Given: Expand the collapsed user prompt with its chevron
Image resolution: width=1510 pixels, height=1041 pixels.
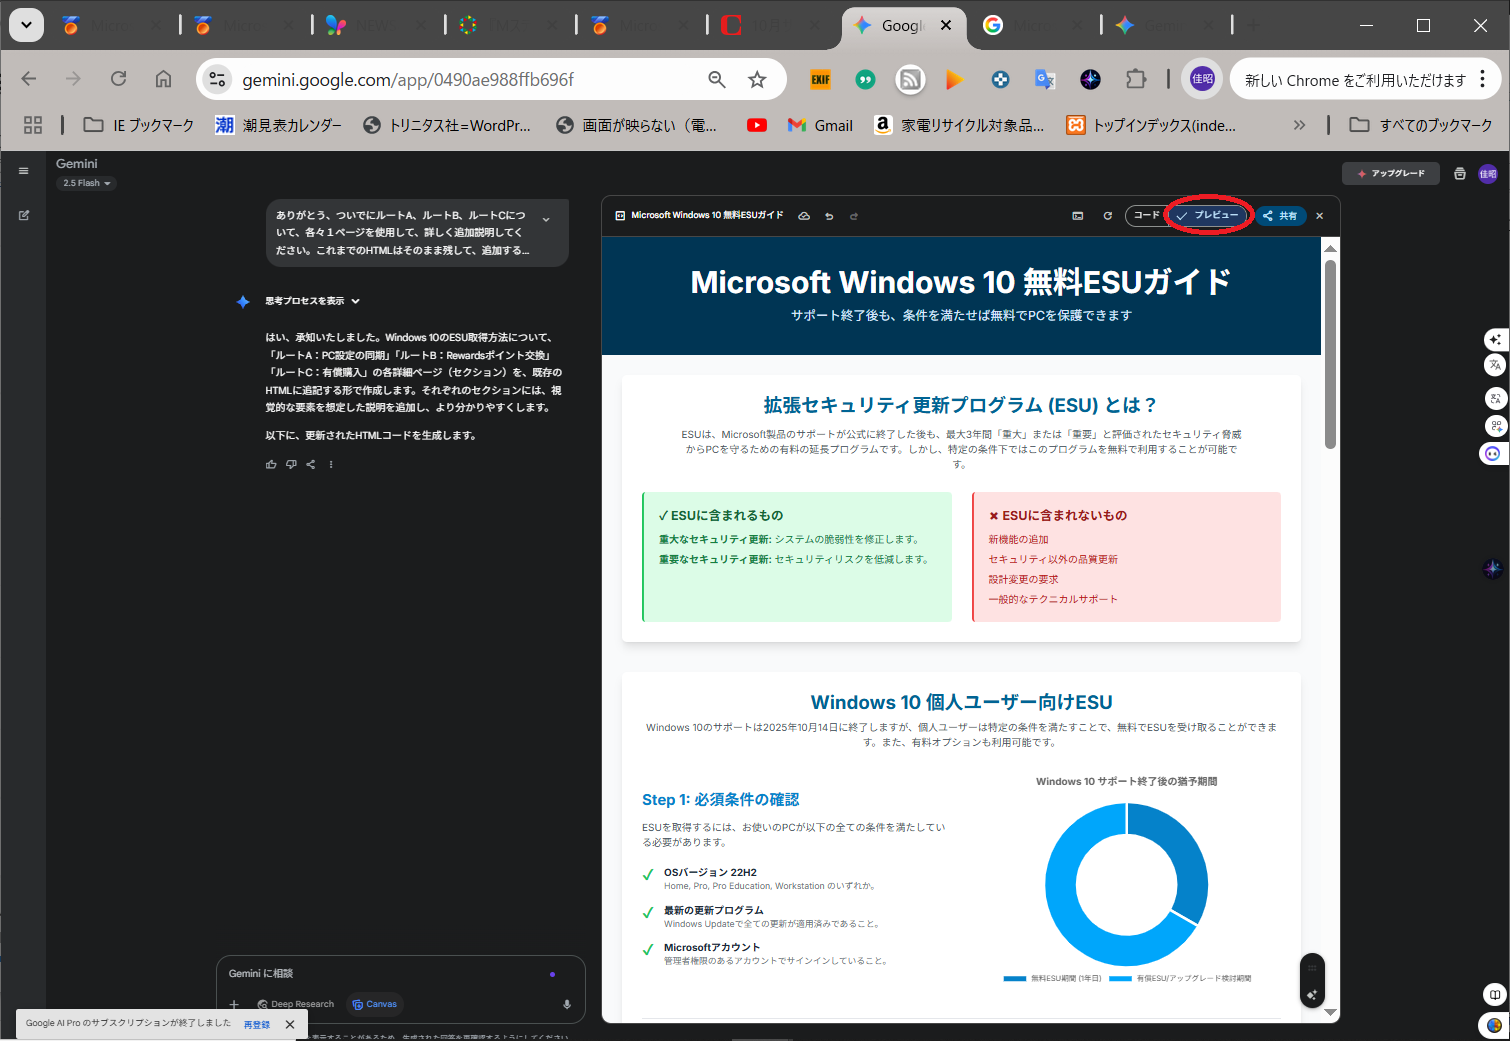Looking at the screenshot, I should click(x=546, y=219).
